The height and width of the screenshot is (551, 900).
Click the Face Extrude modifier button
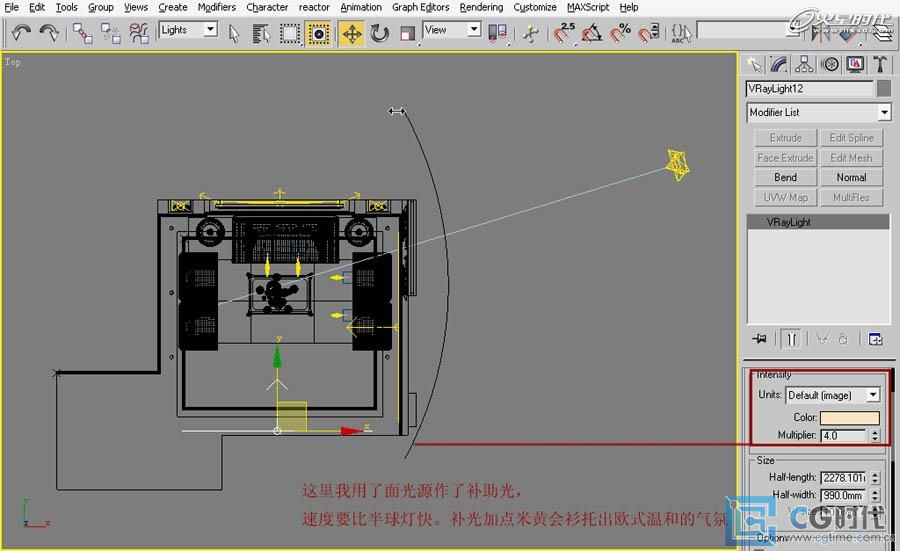pyautogui.click(x=786, y=158)
